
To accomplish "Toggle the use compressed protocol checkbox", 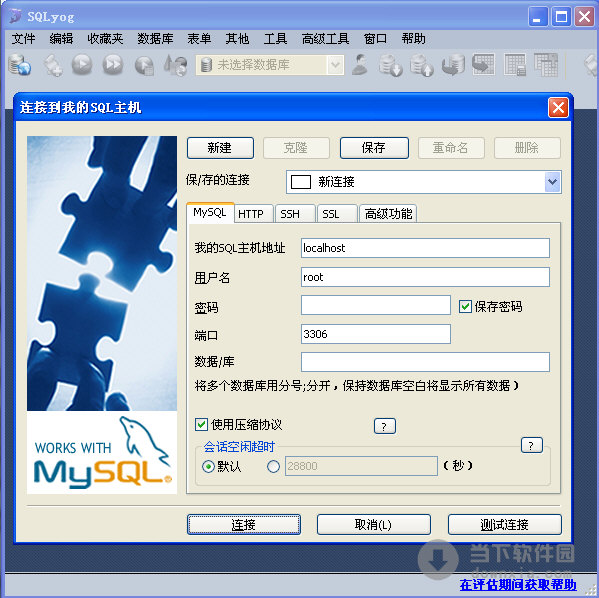I will pyautogui.click(x=201, y=425).
